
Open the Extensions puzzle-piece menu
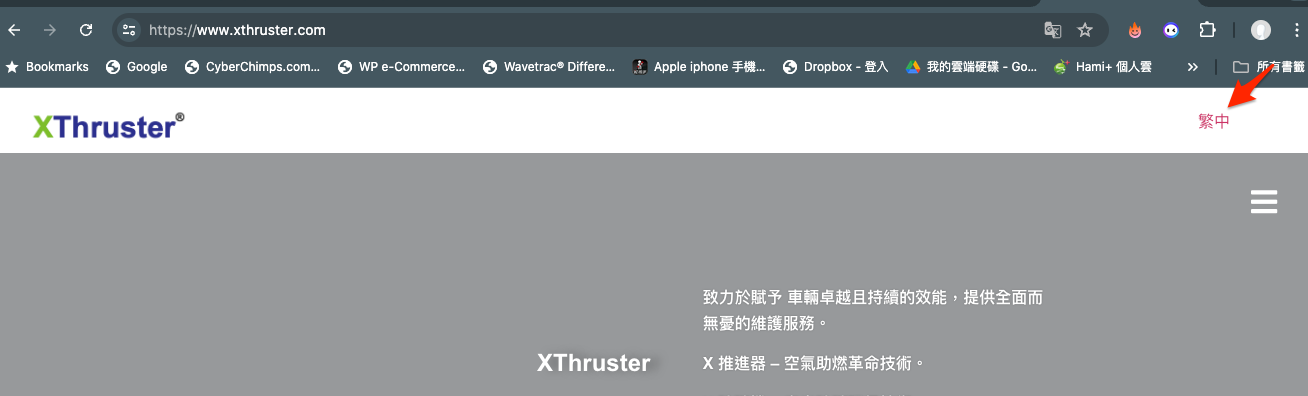(x=1207, y=30)
